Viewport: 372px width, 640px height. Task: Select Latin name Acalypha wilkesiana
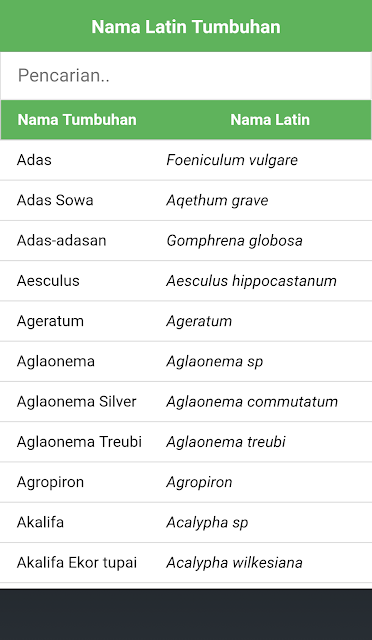coord(234,563)
